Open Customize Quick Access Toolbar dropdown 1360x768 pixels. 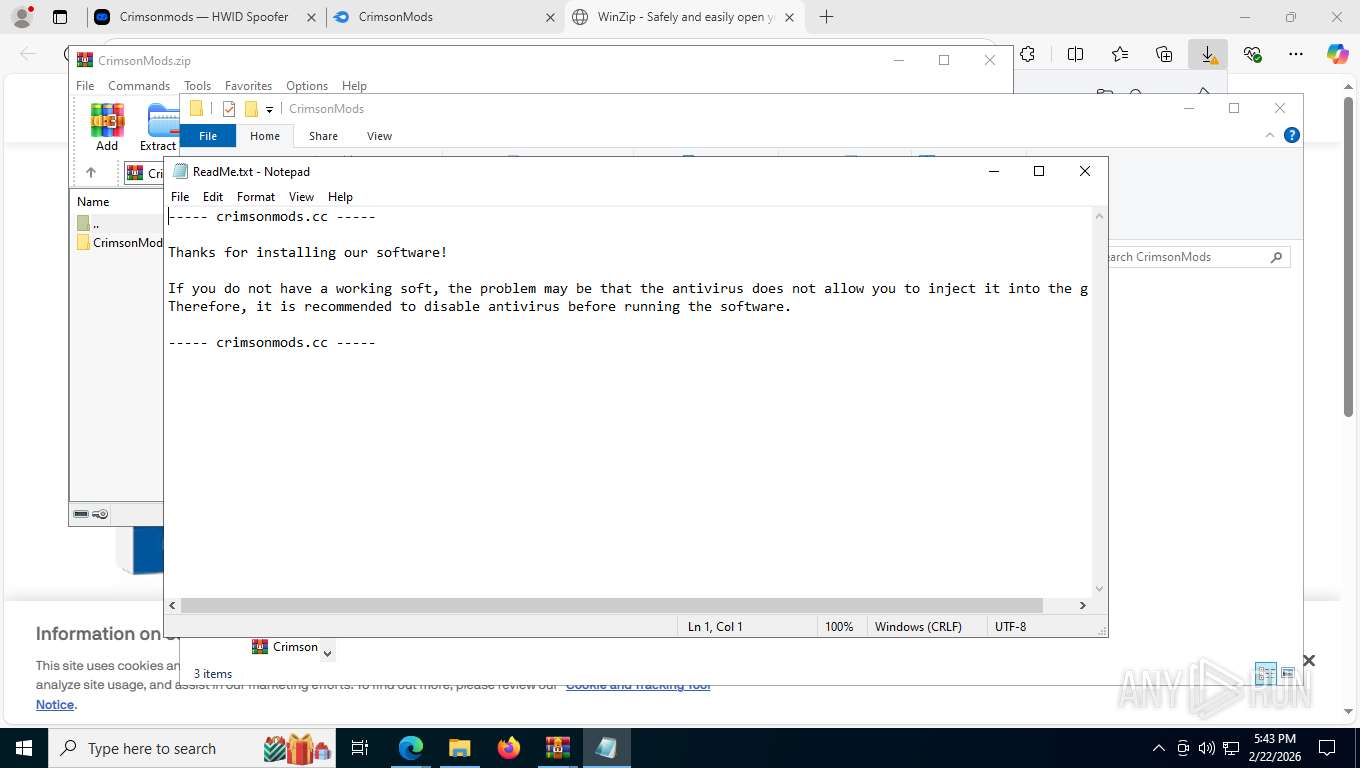[x=270, y=110]
